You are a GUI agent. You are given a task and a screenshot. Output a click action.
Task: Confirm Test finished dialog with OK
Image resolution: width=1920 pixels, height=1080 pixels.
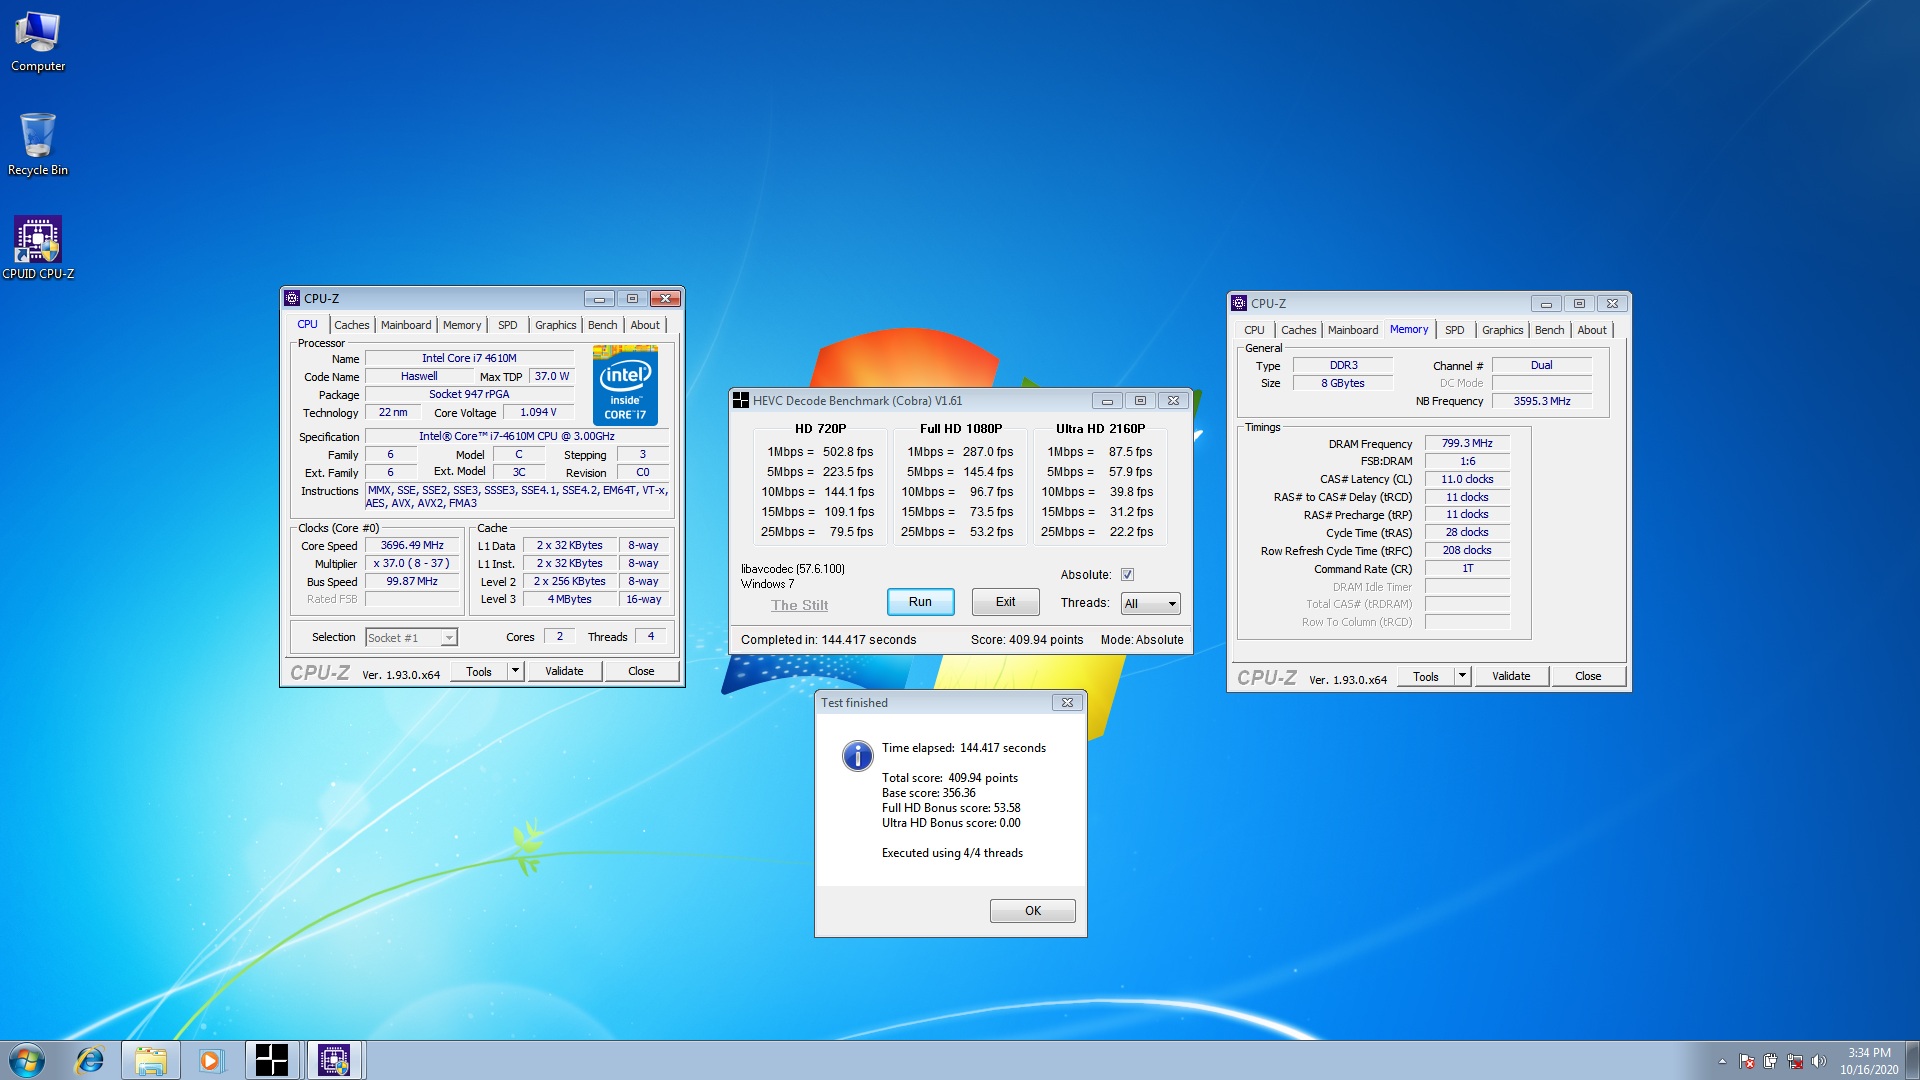(1033, 911)
